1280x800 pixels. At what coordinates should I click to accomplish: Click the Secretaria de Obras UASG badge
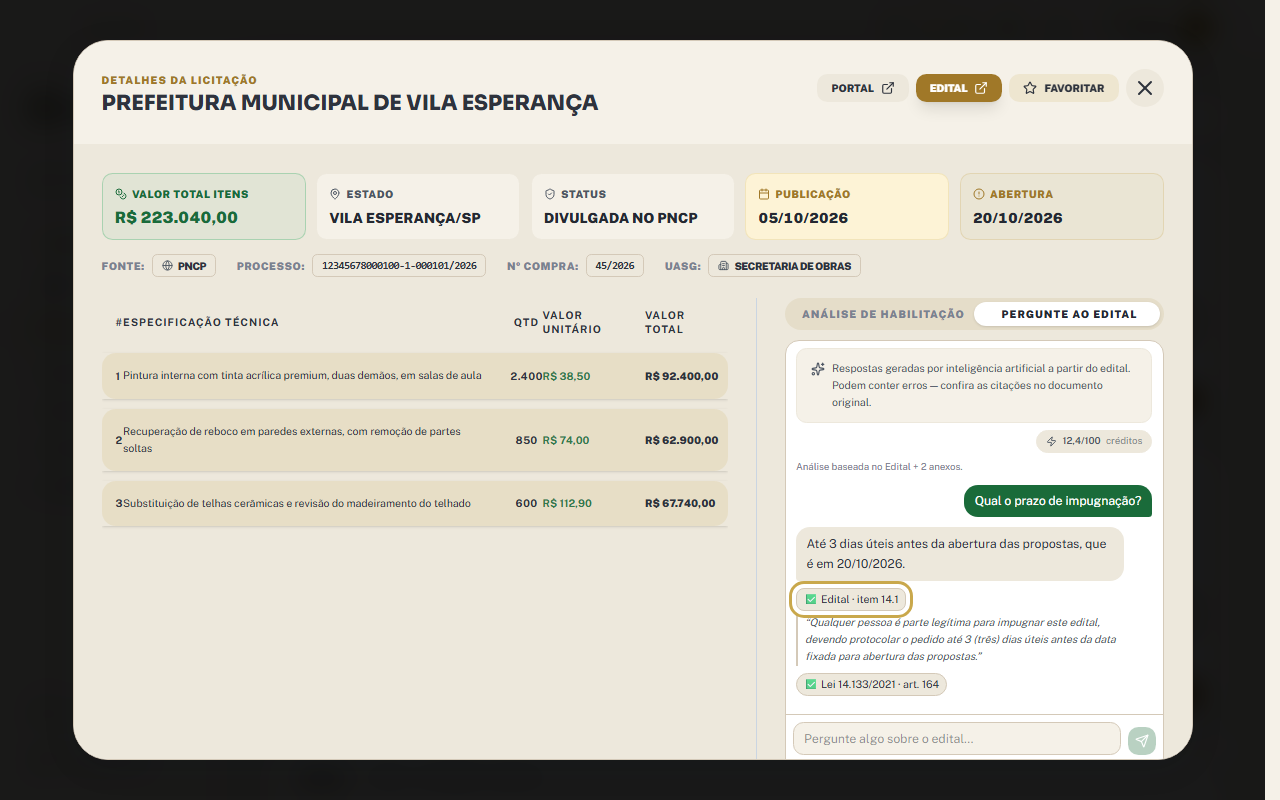[x=784, y=266]
